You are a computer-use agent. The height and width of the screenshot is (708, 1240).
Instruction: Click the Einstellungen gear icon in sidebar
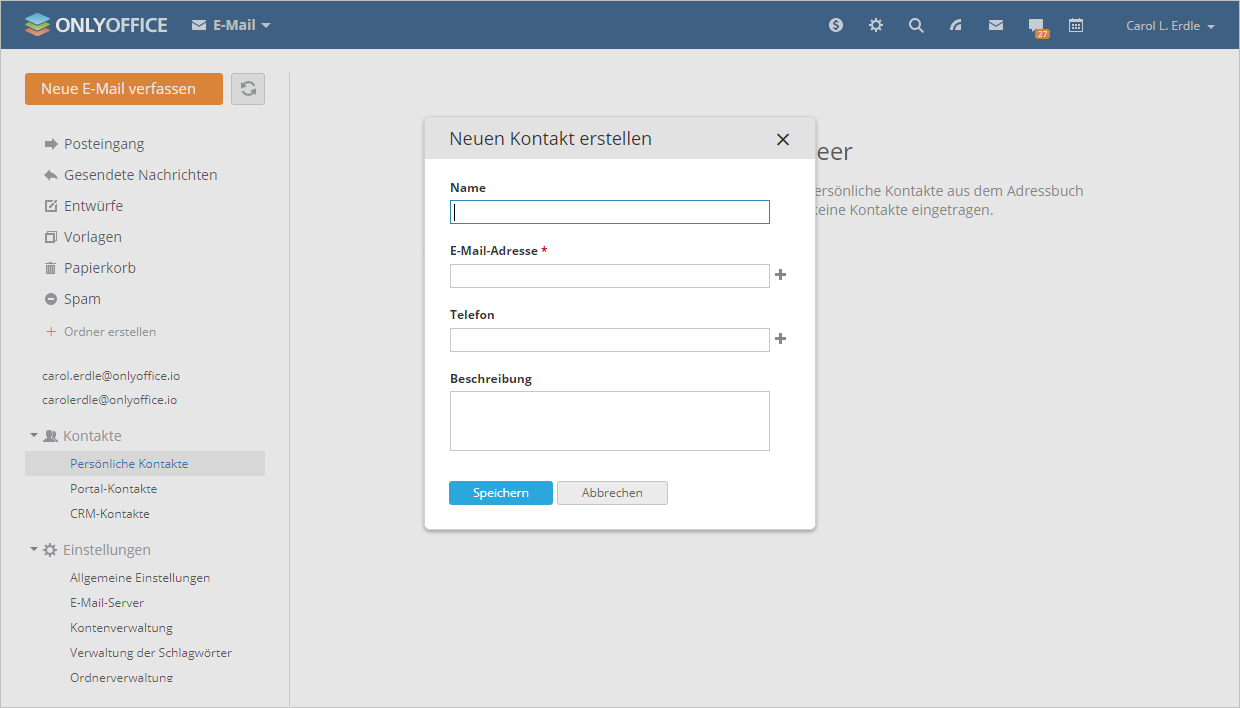coord(50,550)
